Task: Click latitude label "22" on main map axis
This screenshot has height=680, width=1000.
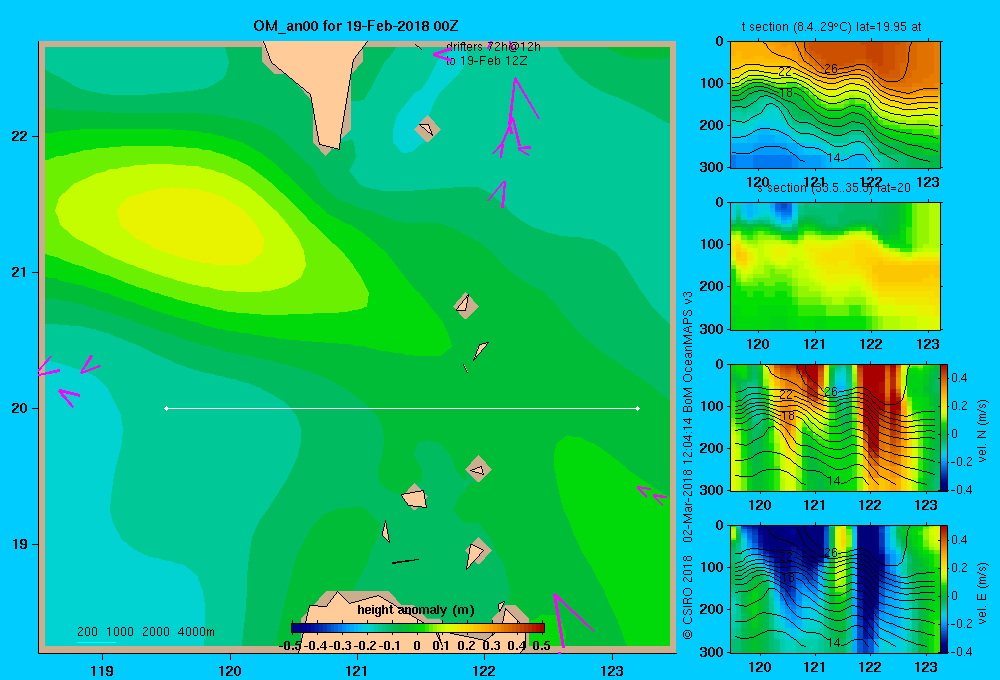Action: pyautogui.click(x=20, y=136)
